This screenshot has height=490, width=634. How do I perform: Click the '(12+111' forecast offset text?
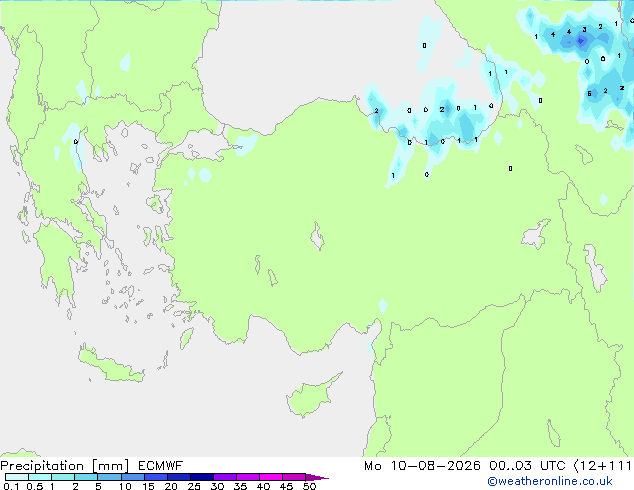coord(603,466)
